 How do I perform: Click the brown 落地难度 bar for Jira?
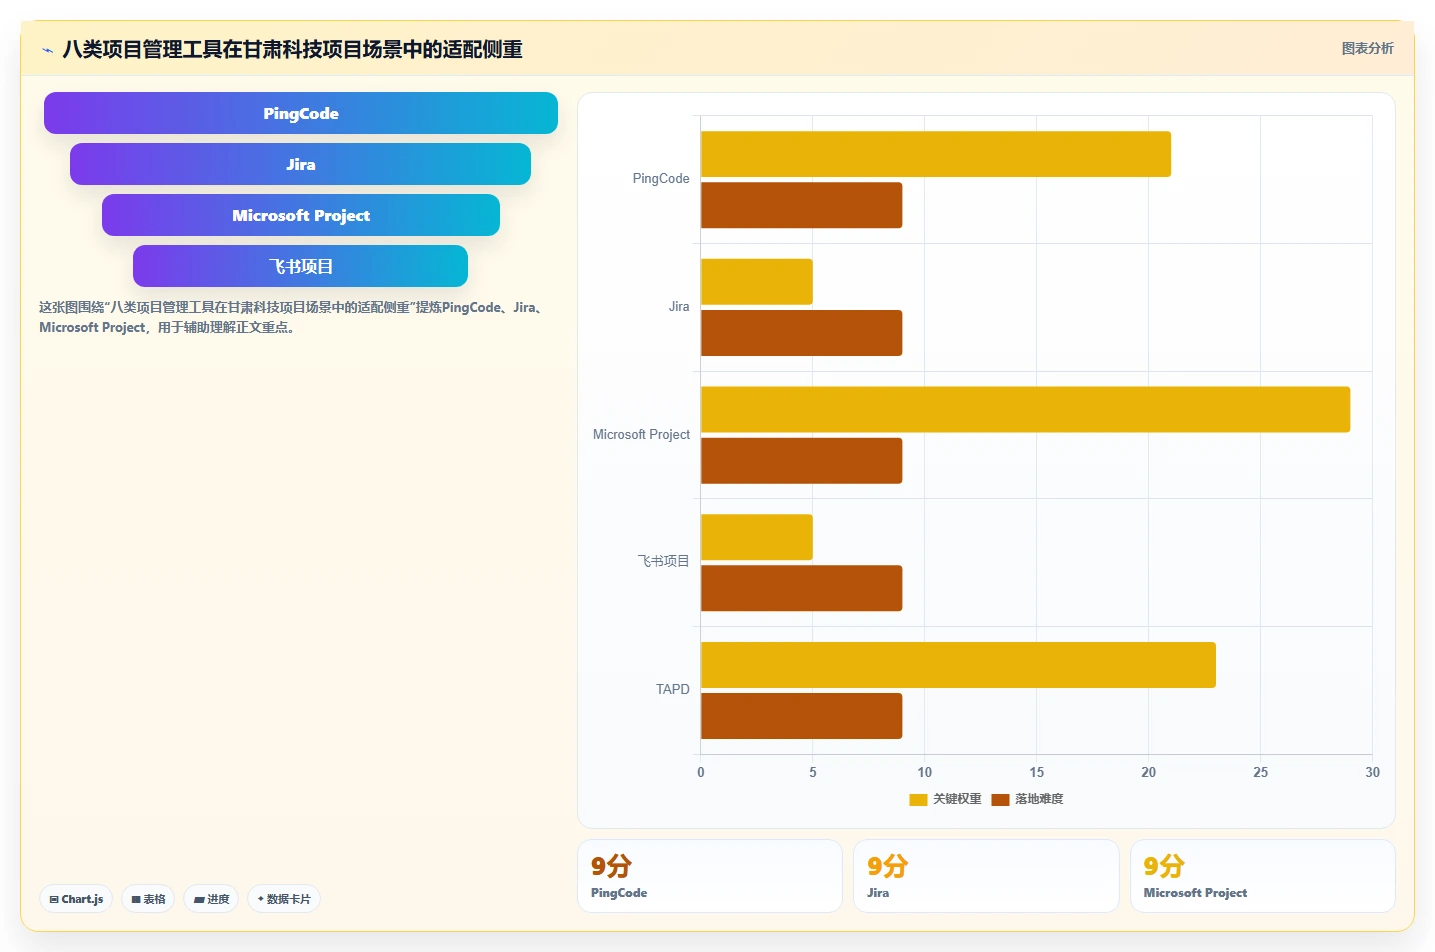(x=802, y=333)
